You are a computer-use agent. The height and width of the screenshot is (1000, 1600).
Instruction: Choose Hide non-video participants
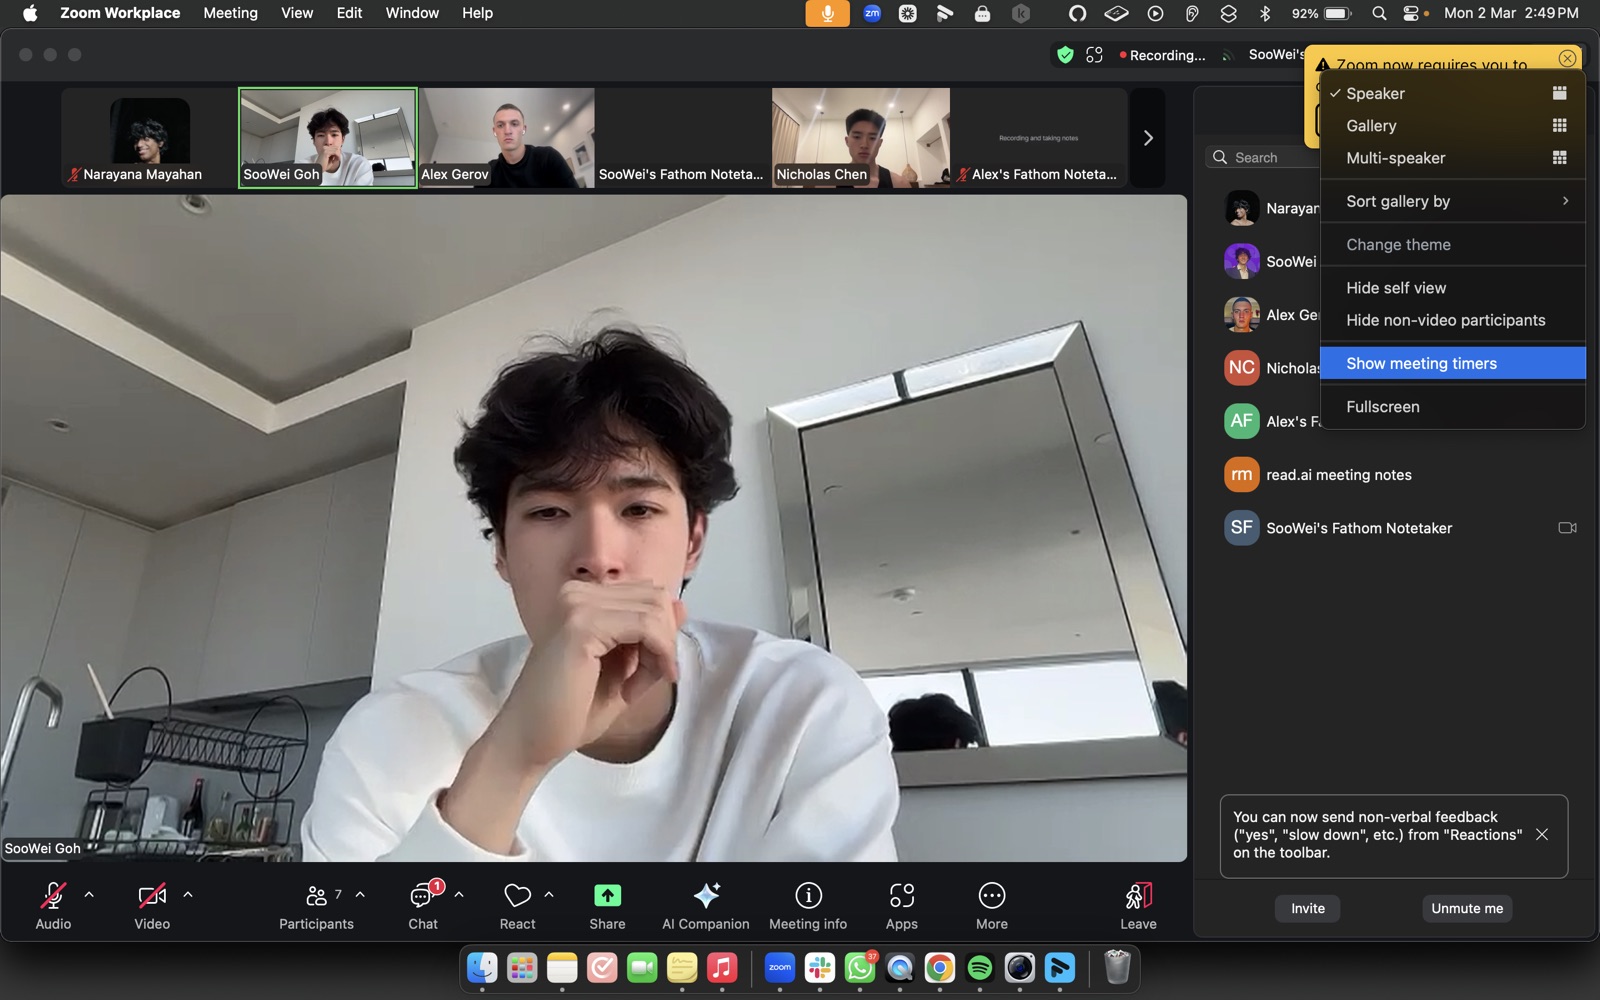click(x=1453, y=320)
